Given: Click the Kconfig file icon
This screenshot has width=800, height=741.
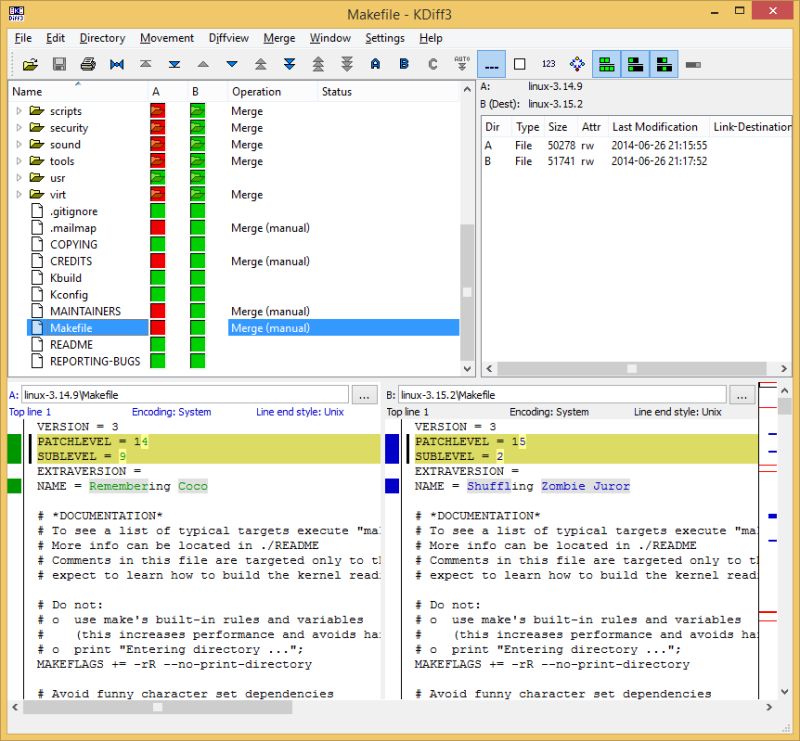Looking at the screenshot, I should [37, 294].
